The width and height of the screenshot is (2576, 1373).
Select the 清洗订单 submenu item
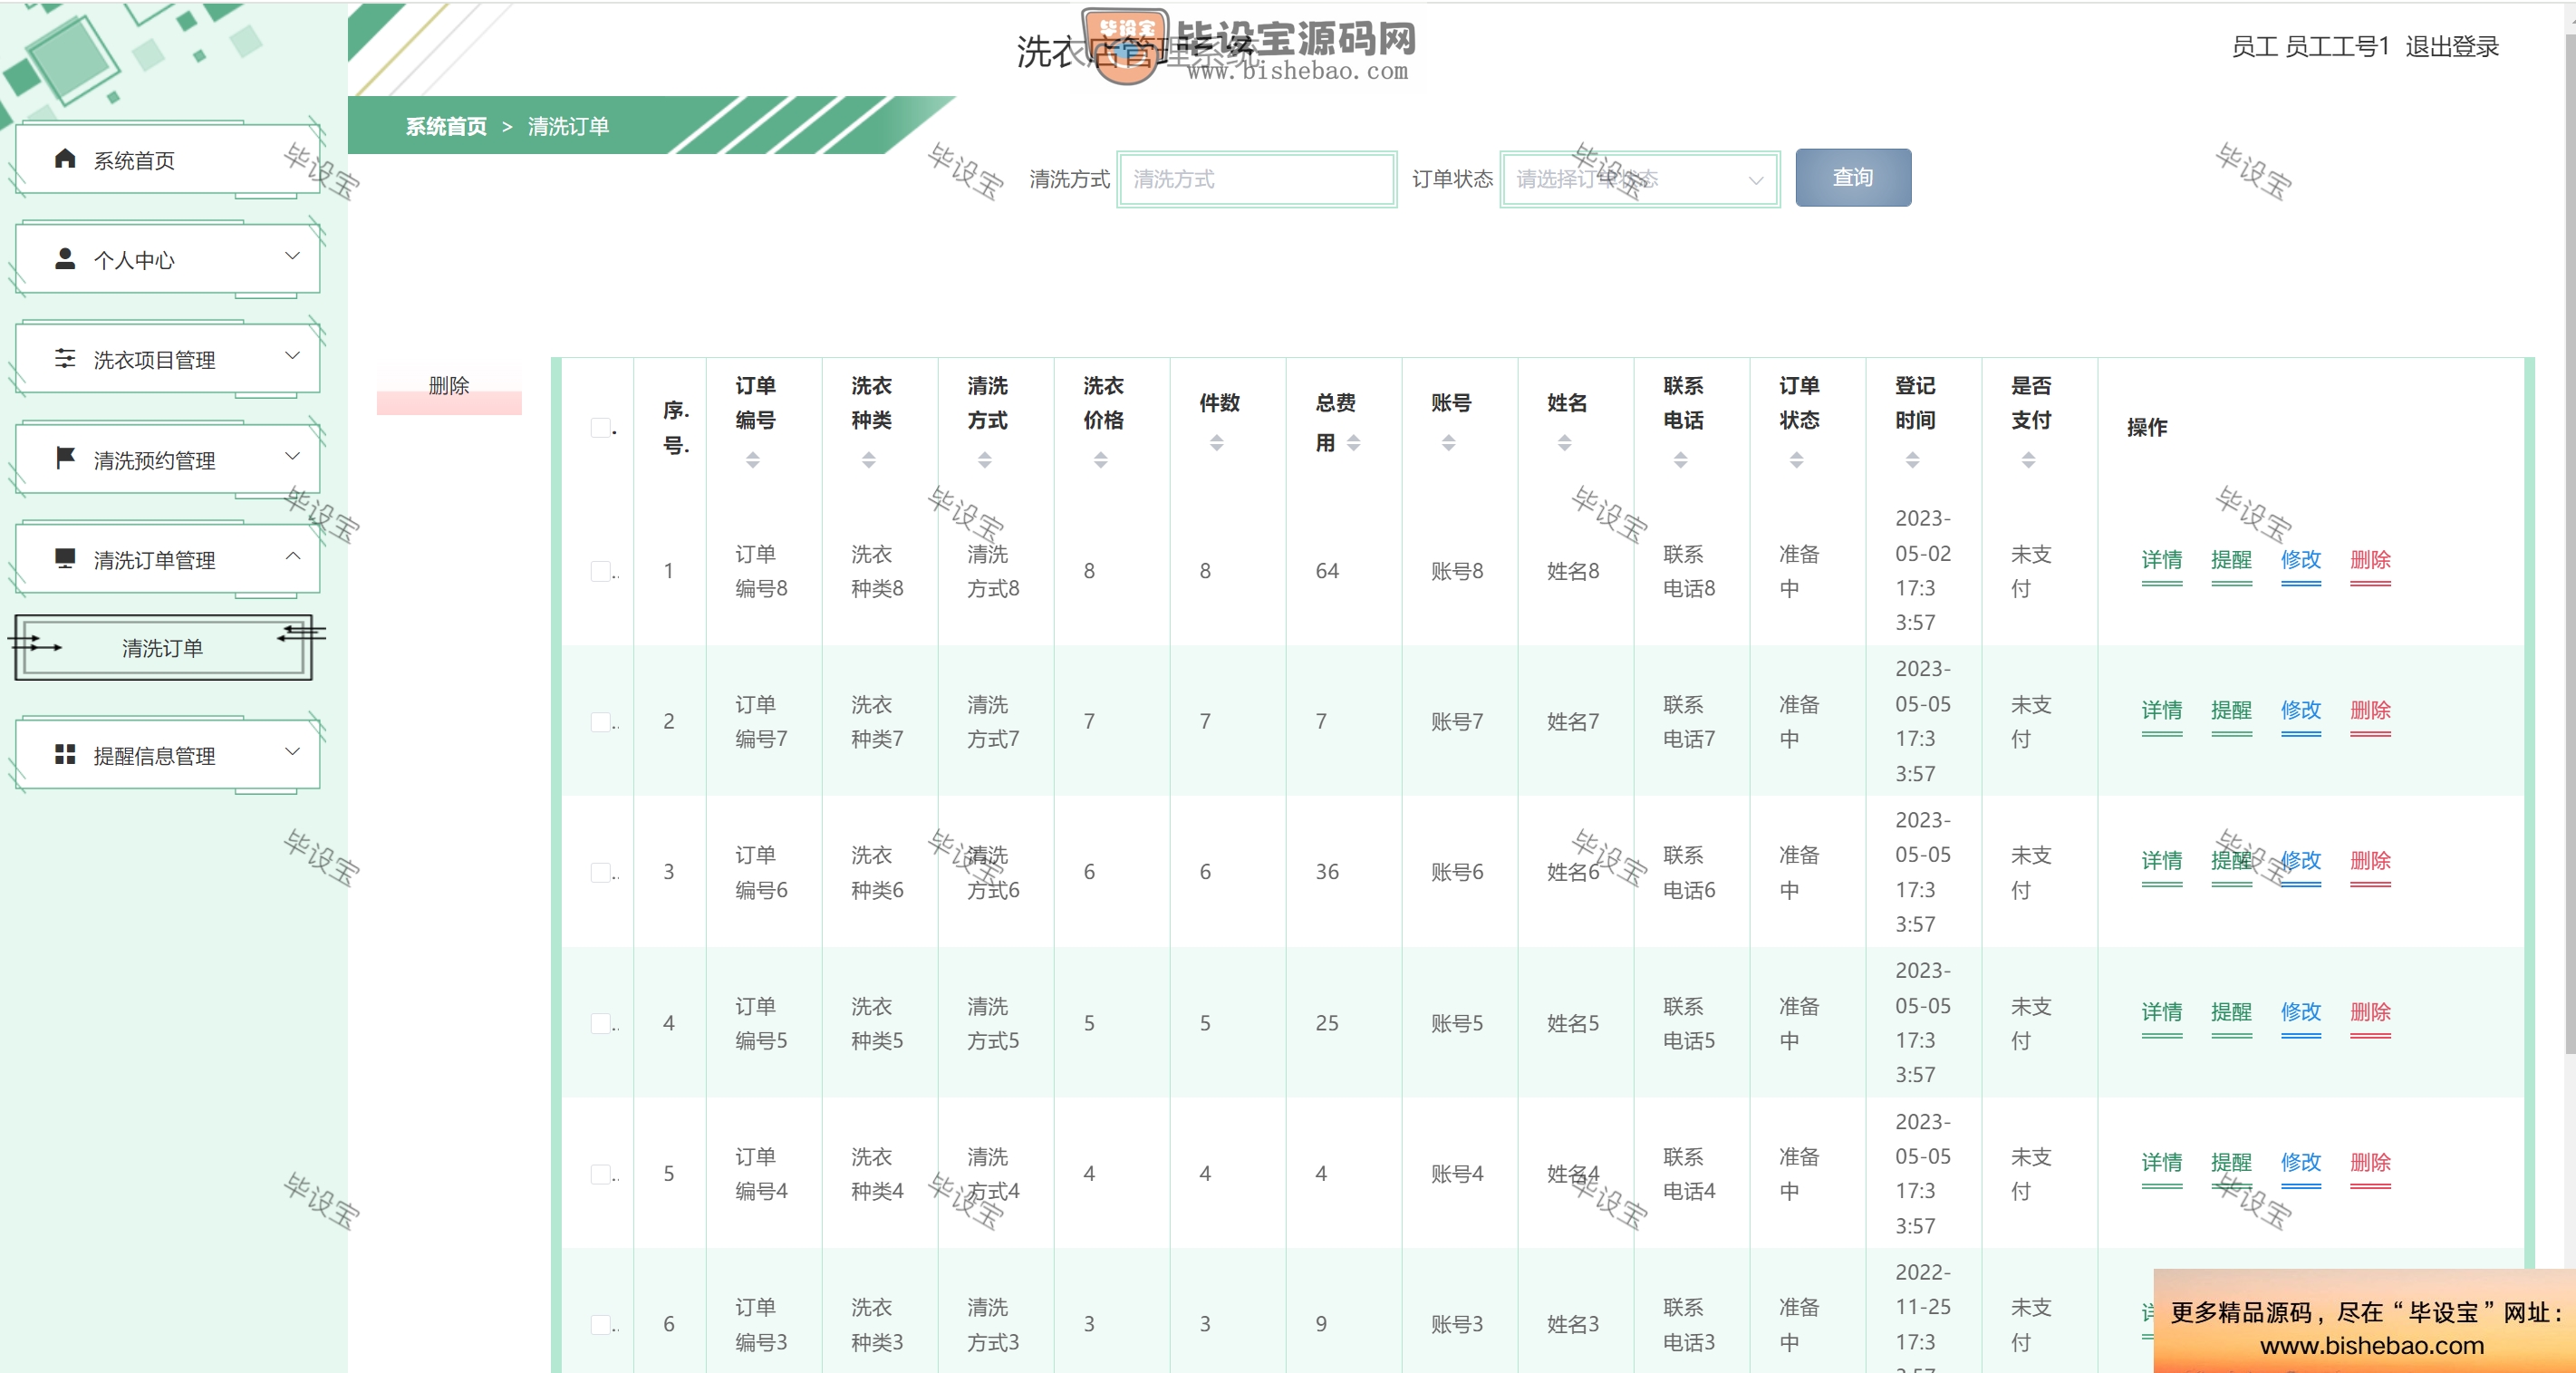pyautogui.click(x=163, y=648)
